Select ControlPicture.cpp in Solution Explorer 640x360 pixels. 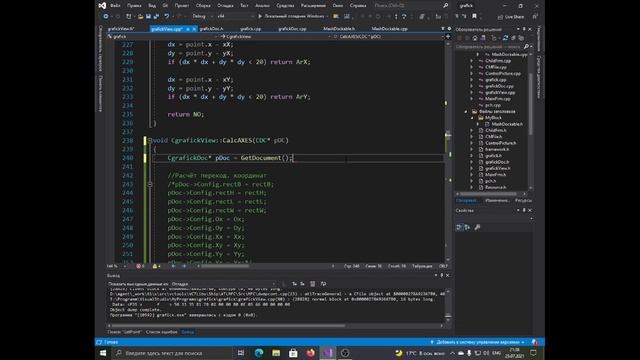[x=503, y=73]
